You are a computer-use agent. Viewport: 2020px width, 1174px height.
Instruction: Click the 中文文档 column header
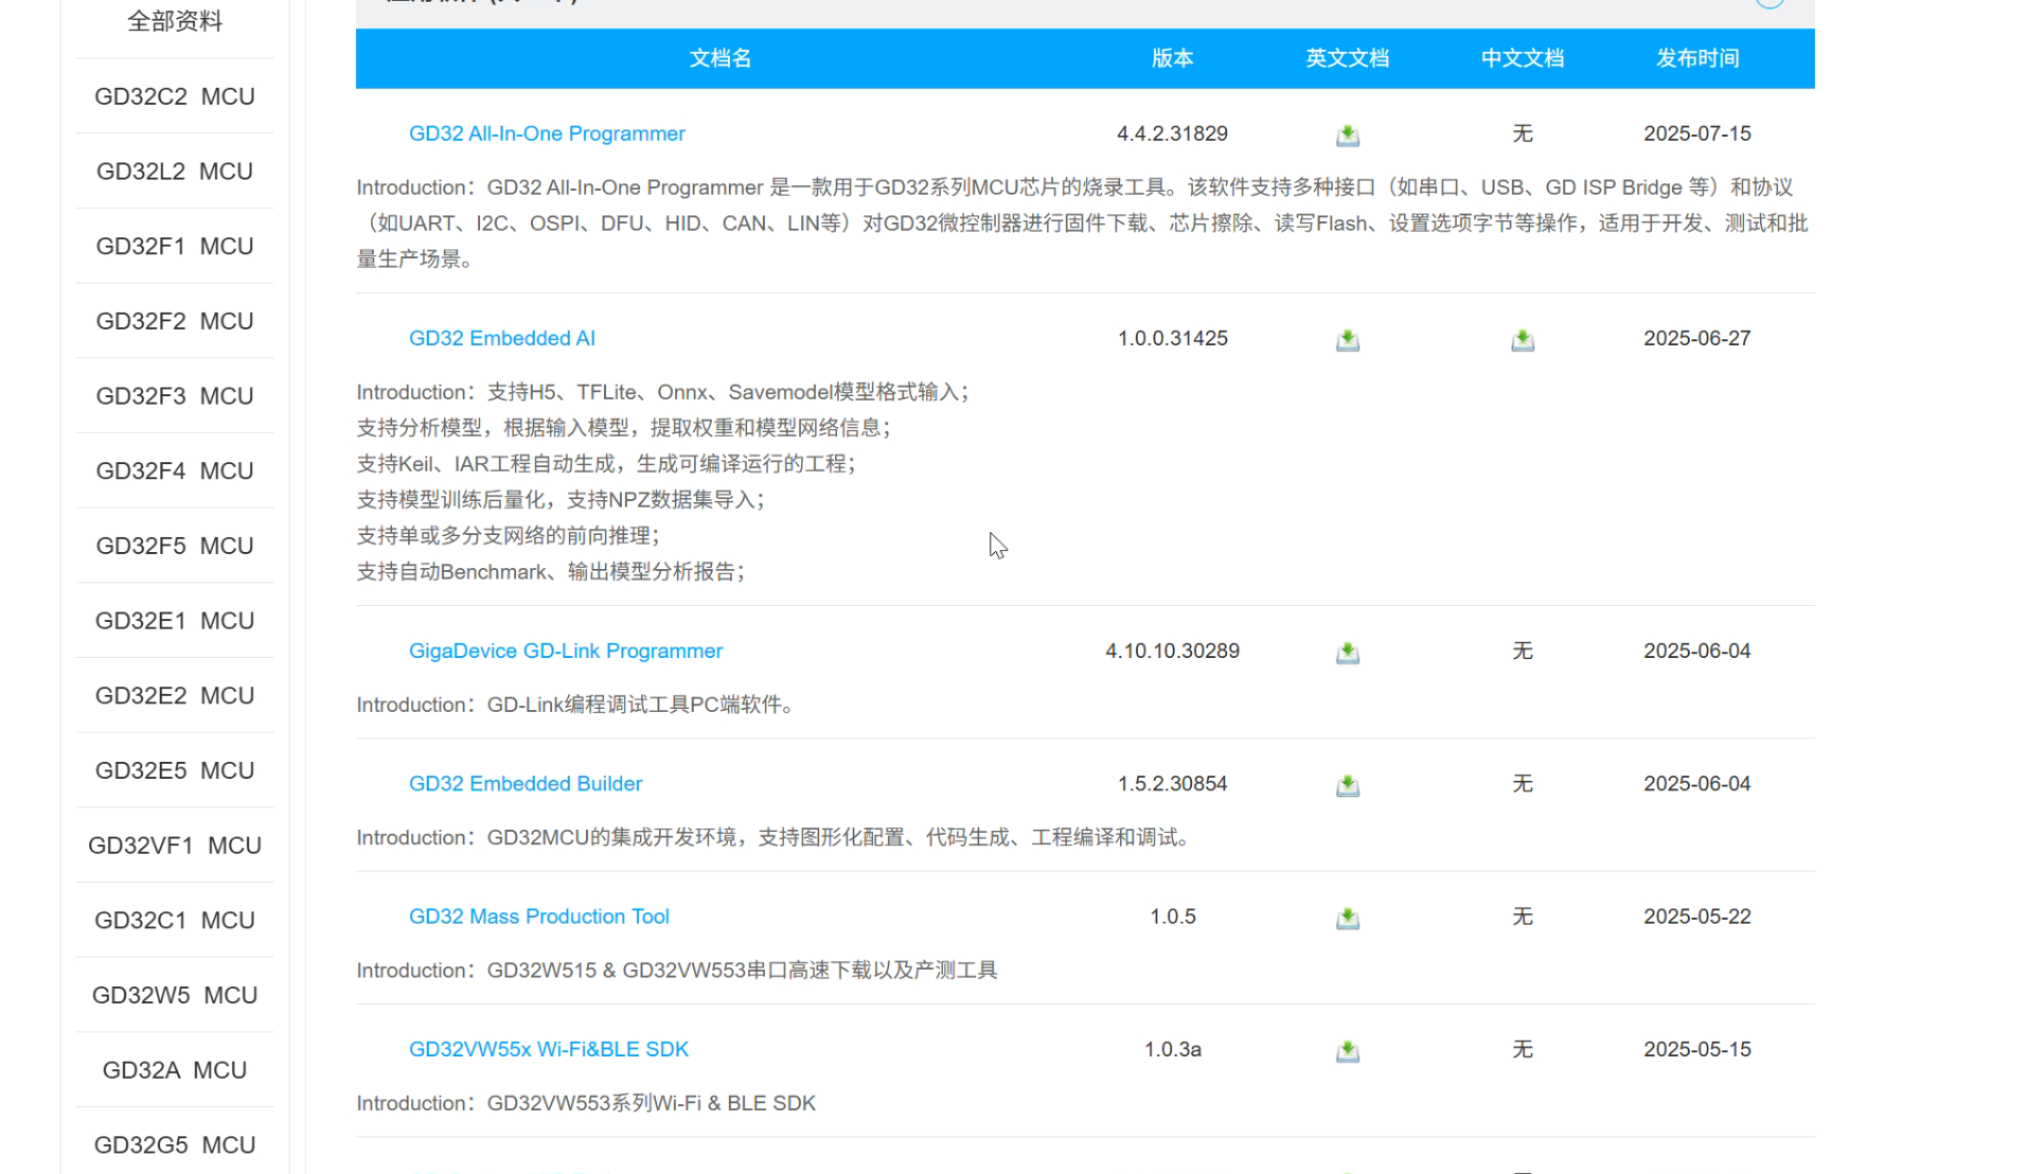(x=1522, y=58)
